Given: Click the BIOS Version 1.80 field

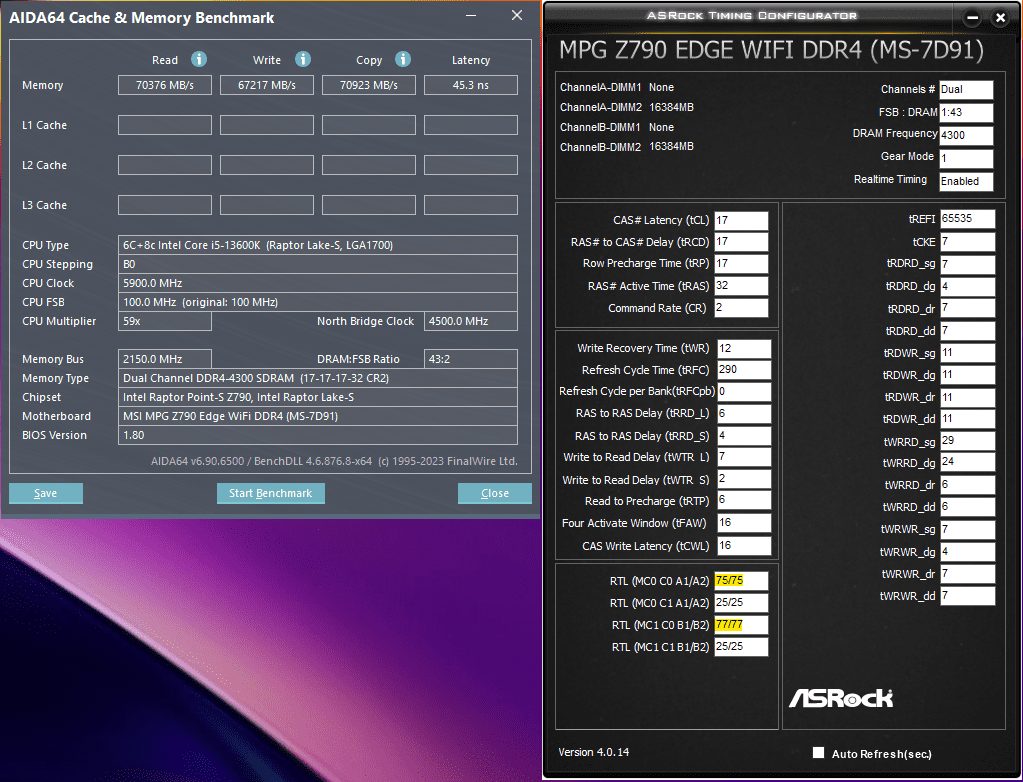Looking at the screenshot, I should pos(318,435).
